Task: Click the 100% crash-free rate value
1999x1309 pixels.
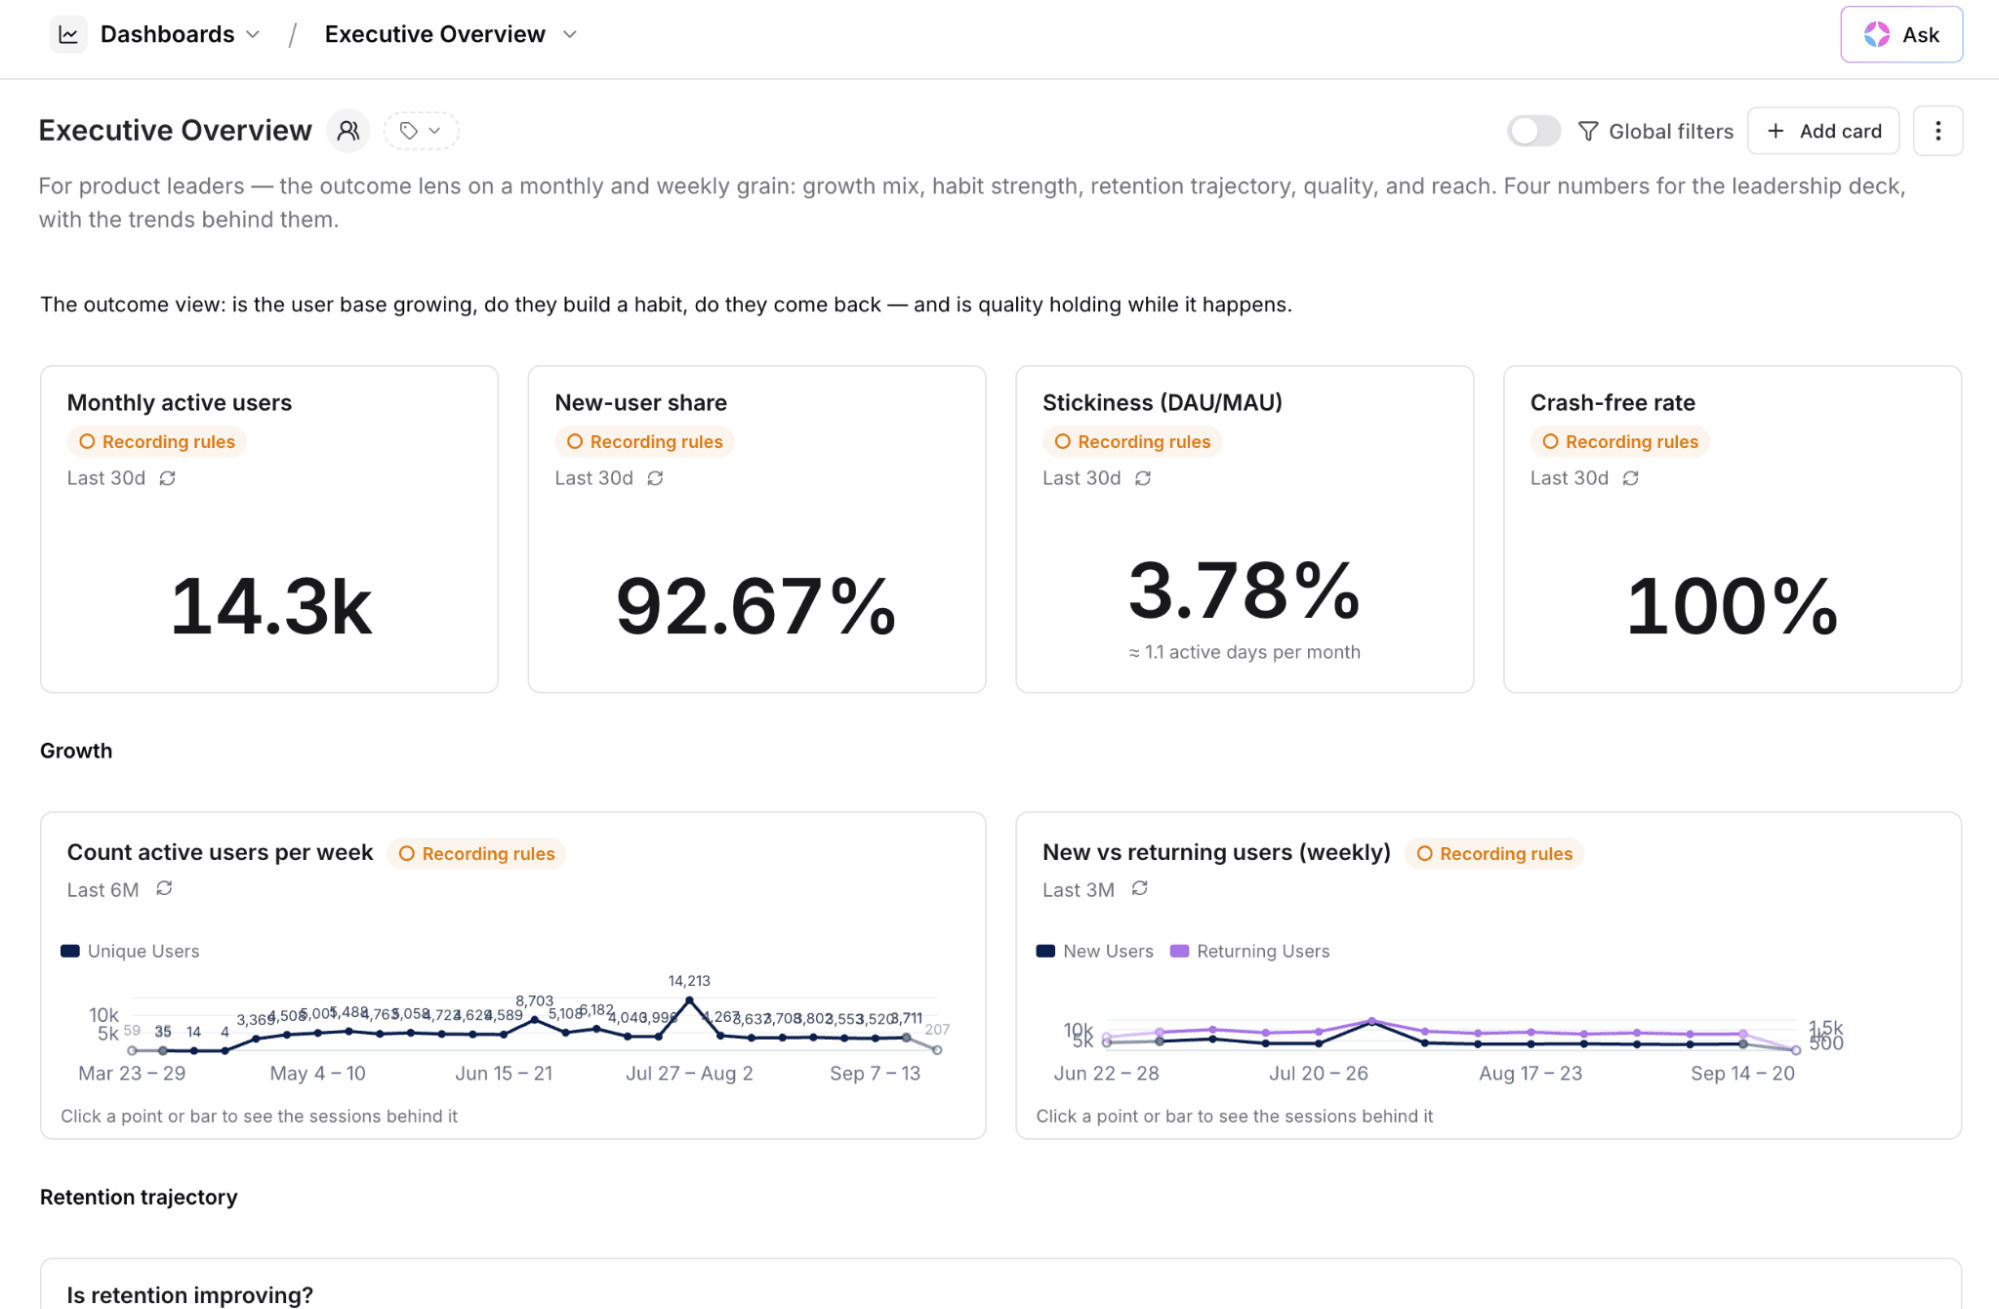Action: [1732, 606]
